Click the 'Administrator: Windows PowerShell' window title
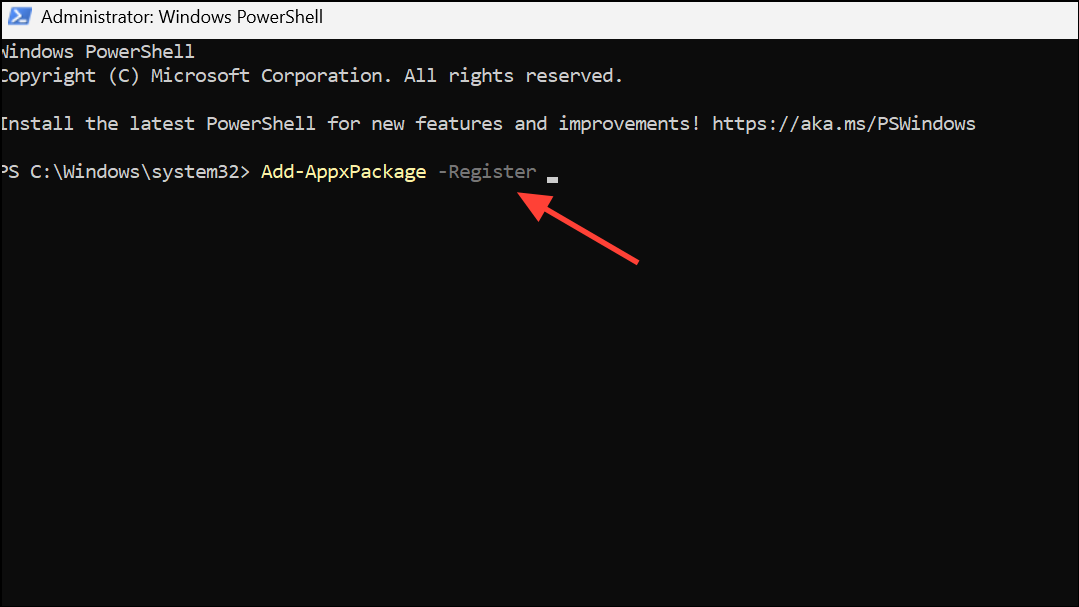1079x607 pixels. (182, 18)
